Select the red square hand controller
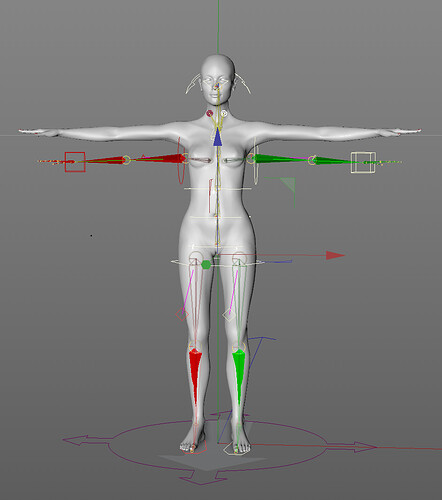The height and width of the screenshot is (500, 442). (x=75, y=162)
